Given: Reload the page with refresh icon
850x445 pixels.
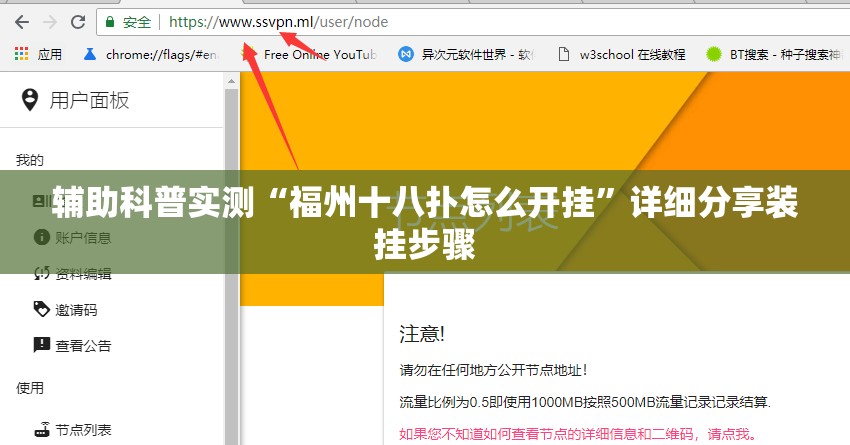Looking at the screenshot, I should (78, 22).
